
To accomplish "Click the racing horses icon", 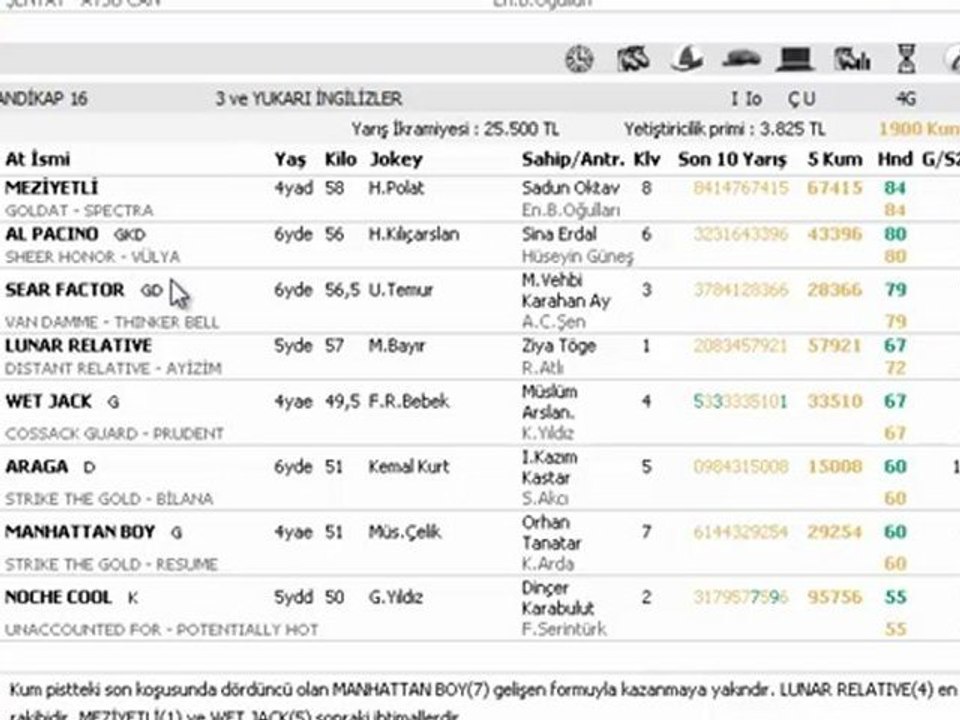I will click(633, 59).
